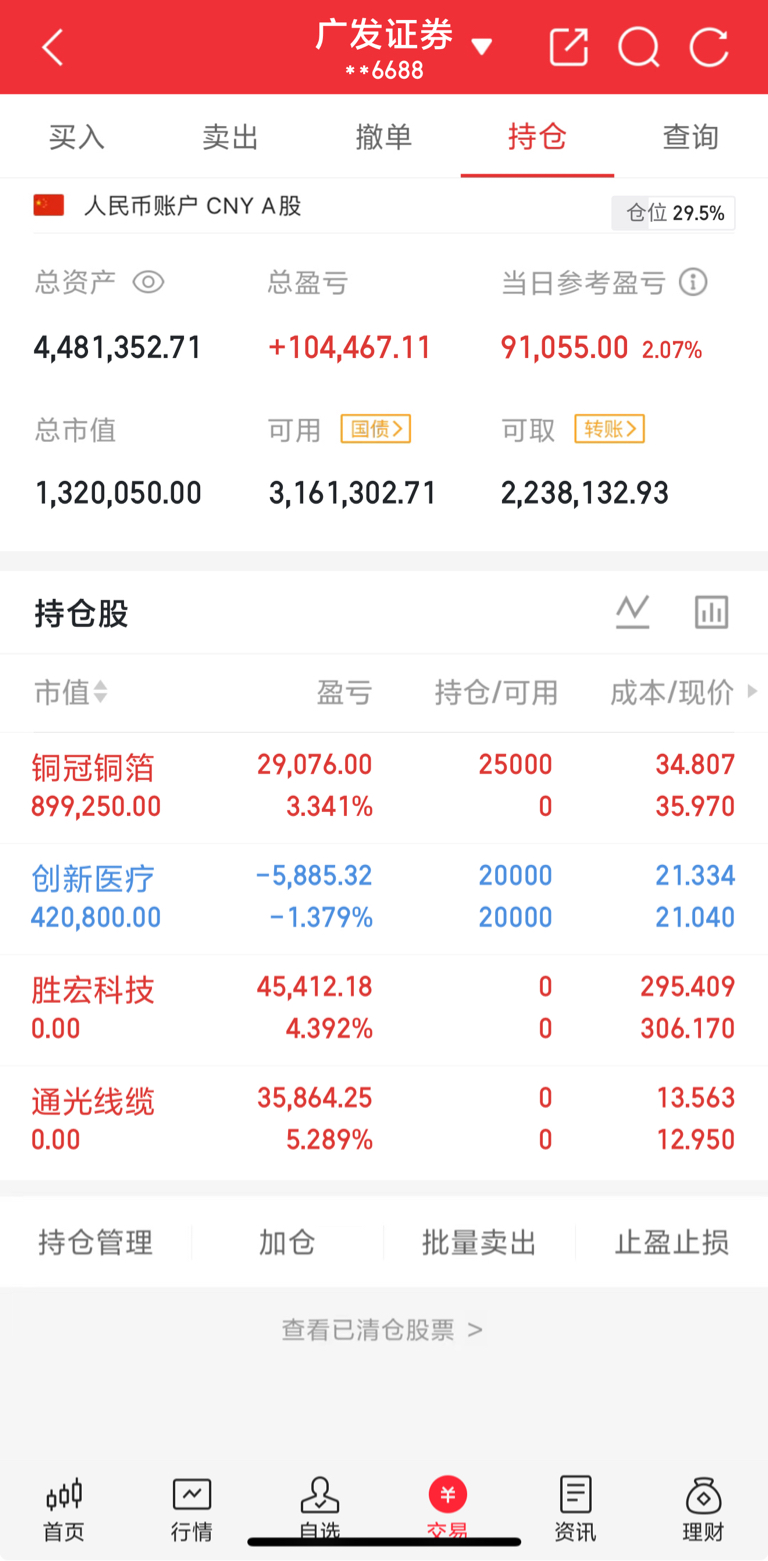Open the account switcher dropdown arrow

tap(482, 46)
